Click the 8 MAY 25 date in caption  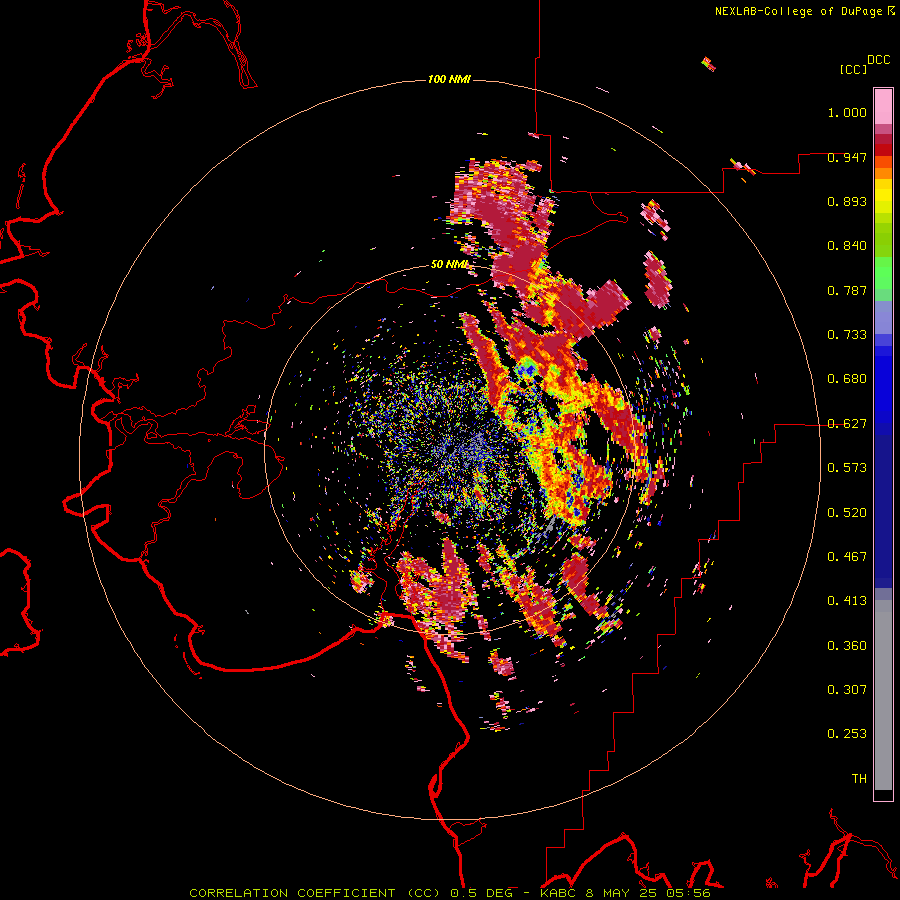(x=622, y=893)
